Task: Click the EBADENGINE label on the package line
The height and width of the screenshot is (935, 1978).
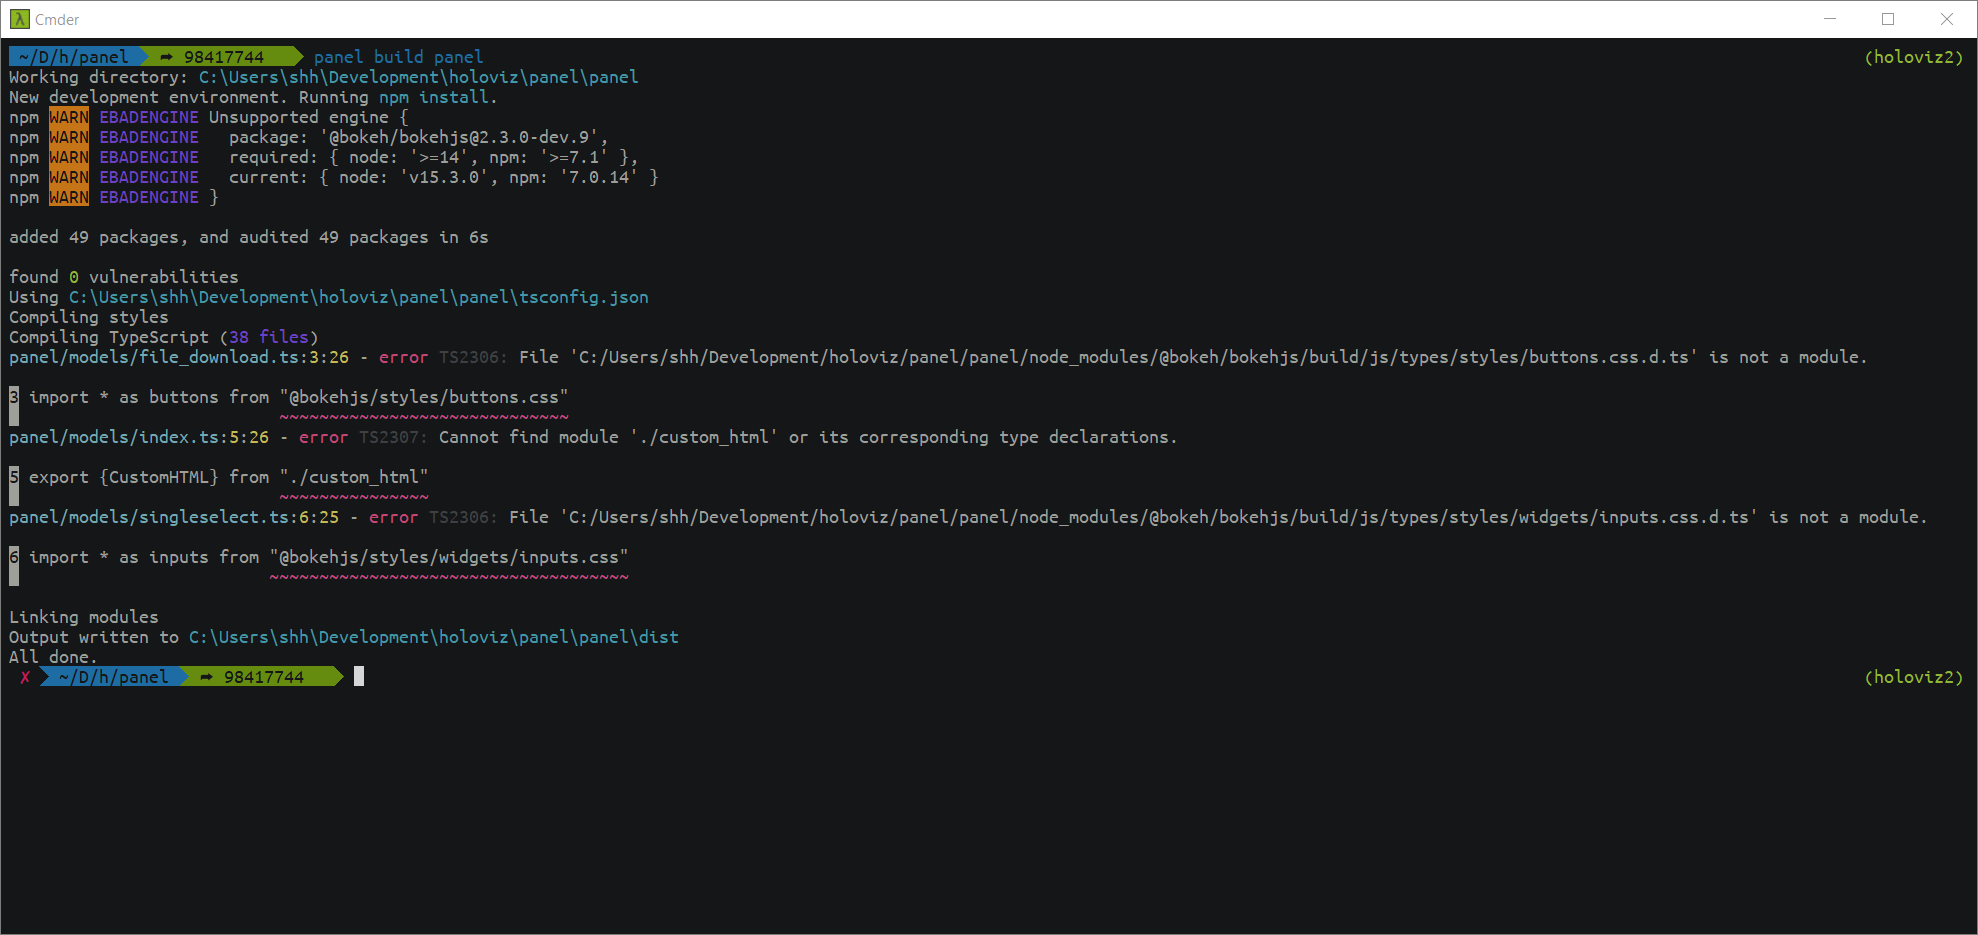Action: pyautogui.click(x=148, y=137)
